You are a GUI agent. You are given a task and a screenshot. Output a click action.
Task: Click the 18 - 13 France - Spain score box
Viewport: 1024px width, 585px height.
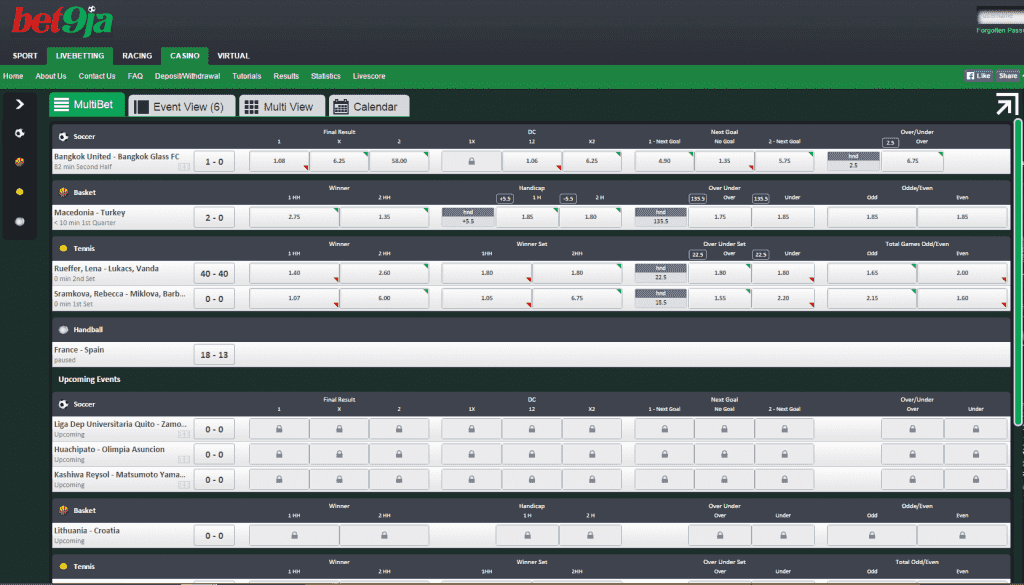coord(214,355)
